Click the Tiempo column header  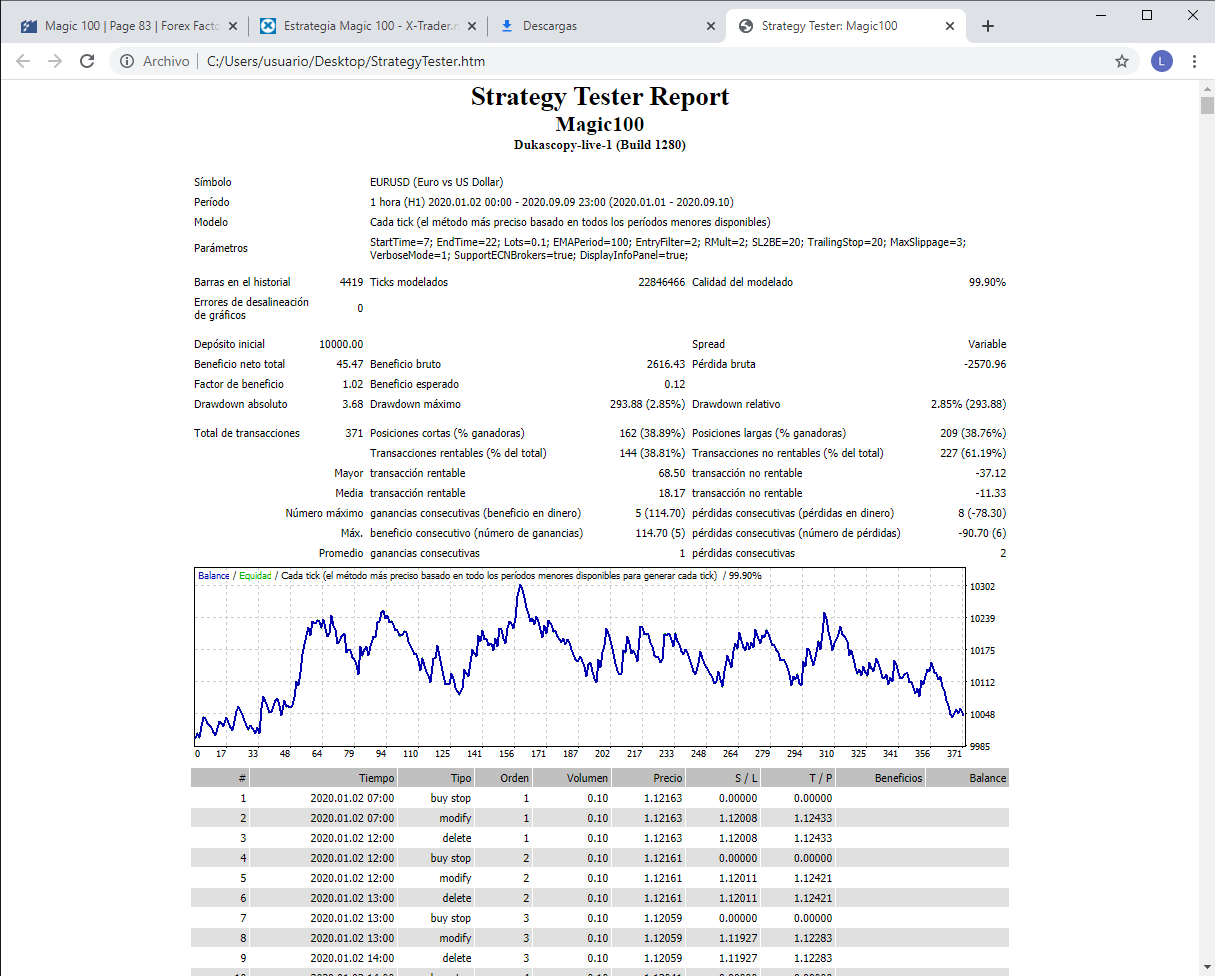coord(376,778)
